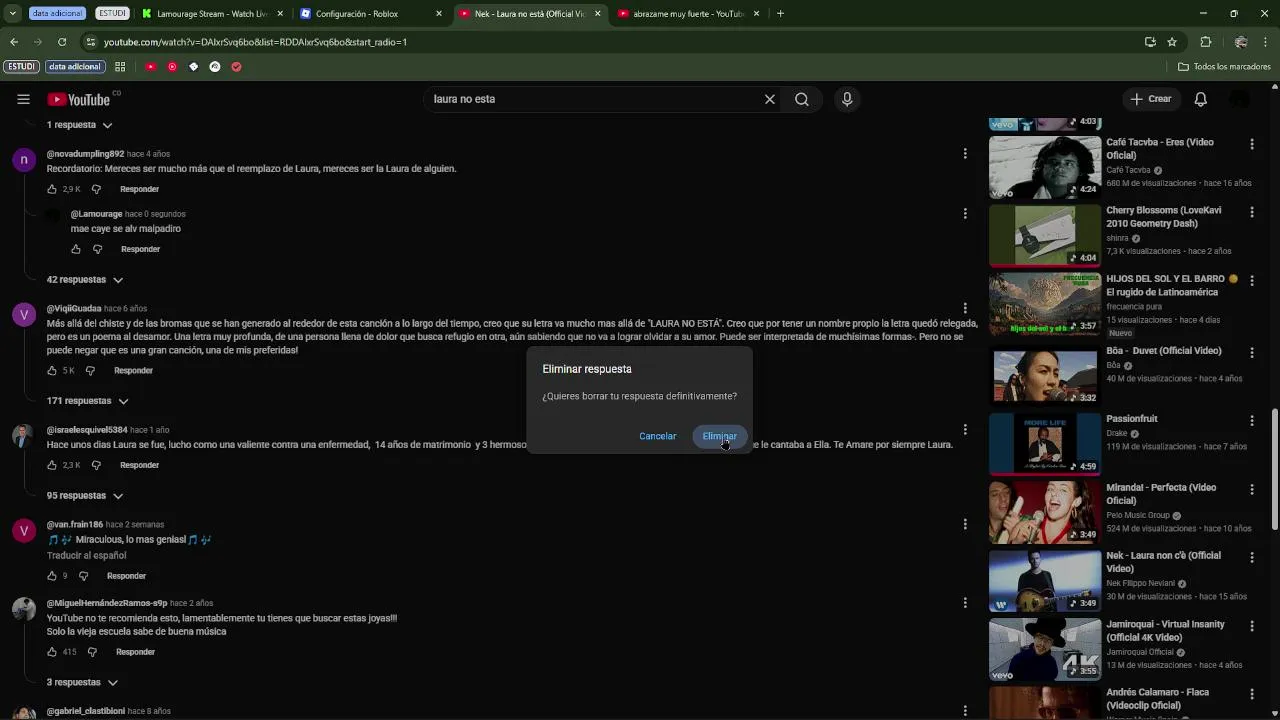Bookmark this page with the star icon
This screenshot has height=720, width=1280.
tap(1172, 42)
